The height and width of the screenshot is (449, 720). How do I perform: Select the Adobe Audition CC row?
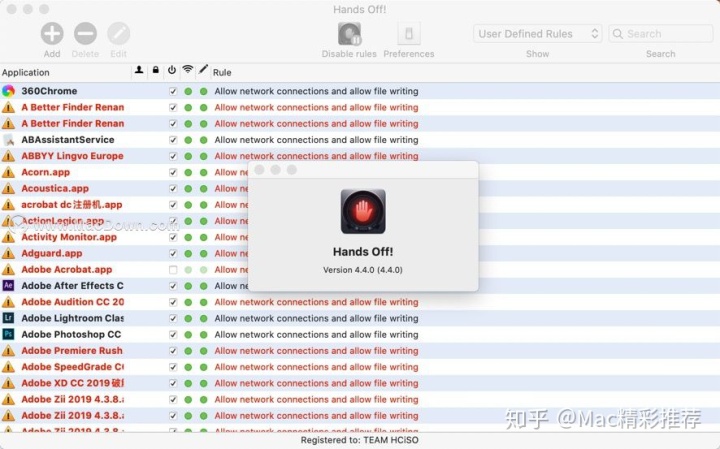[x=360, y=302]
